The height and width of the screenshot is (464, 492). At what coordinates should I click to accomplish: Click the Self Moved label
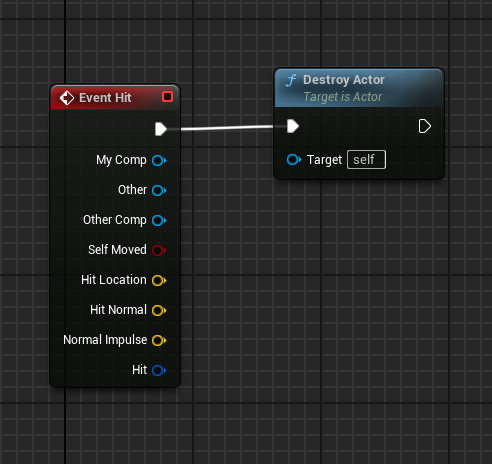pyautogui.click(x=117, y=250)
